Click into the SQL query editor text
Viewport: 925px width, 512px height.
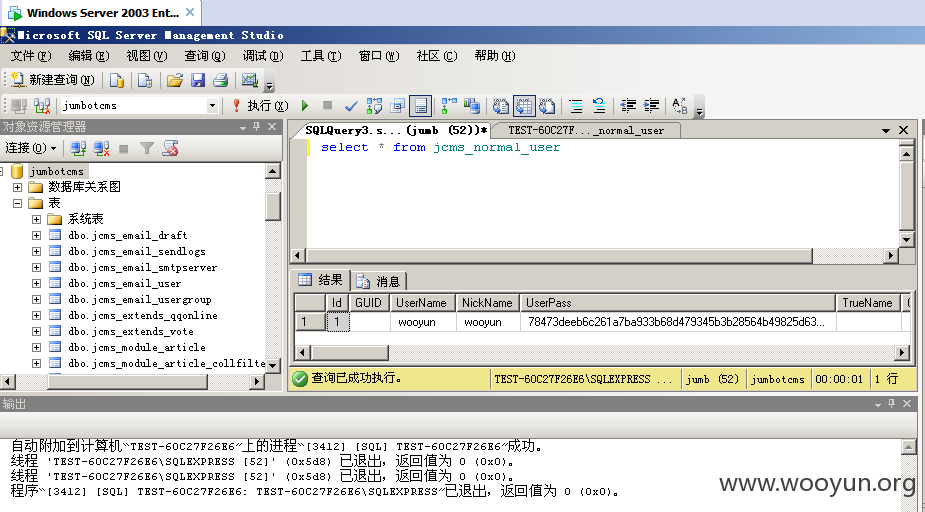[x=440, y=147]
